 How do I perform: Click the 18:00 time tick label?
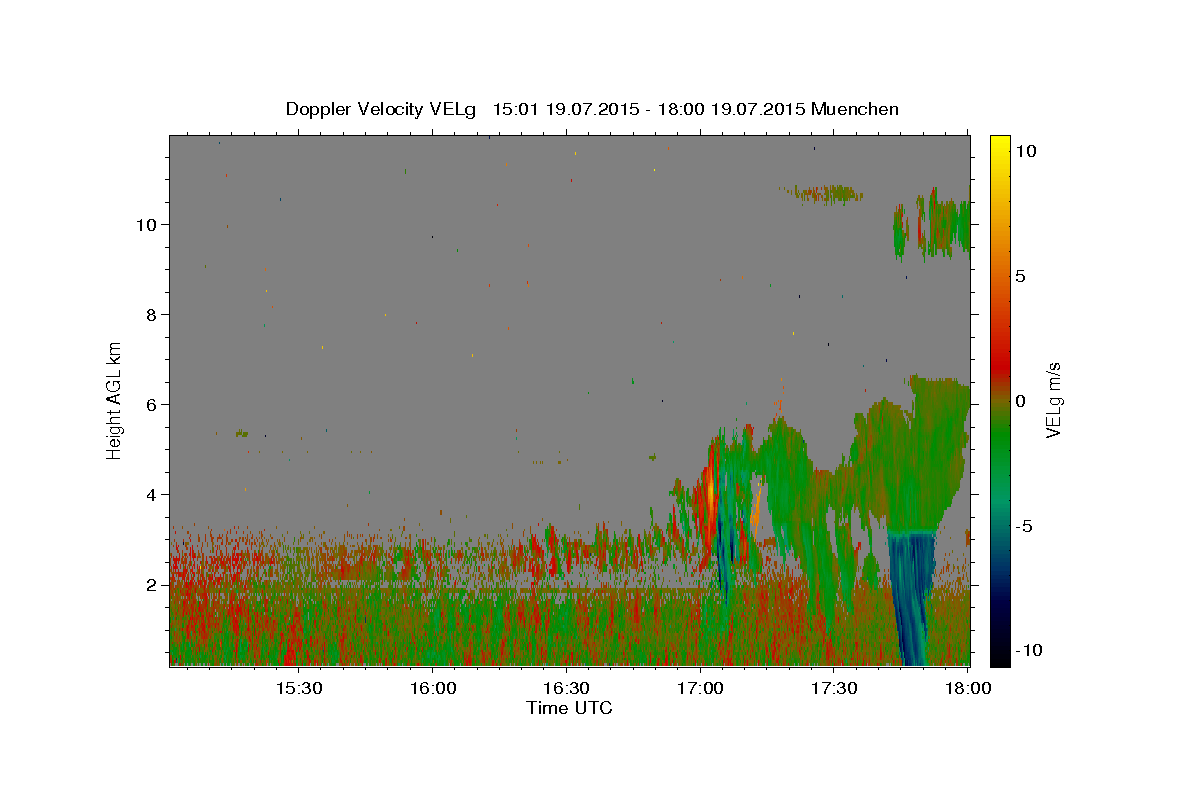(x=967, y=689)
